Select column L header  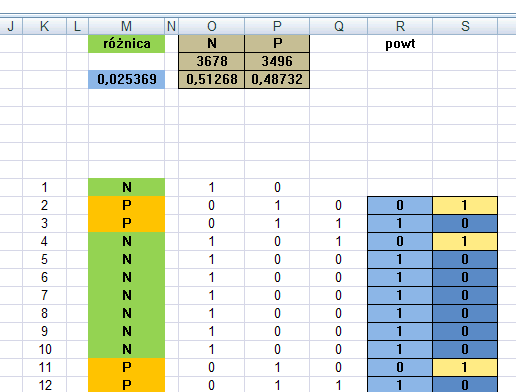coord(77,26)
